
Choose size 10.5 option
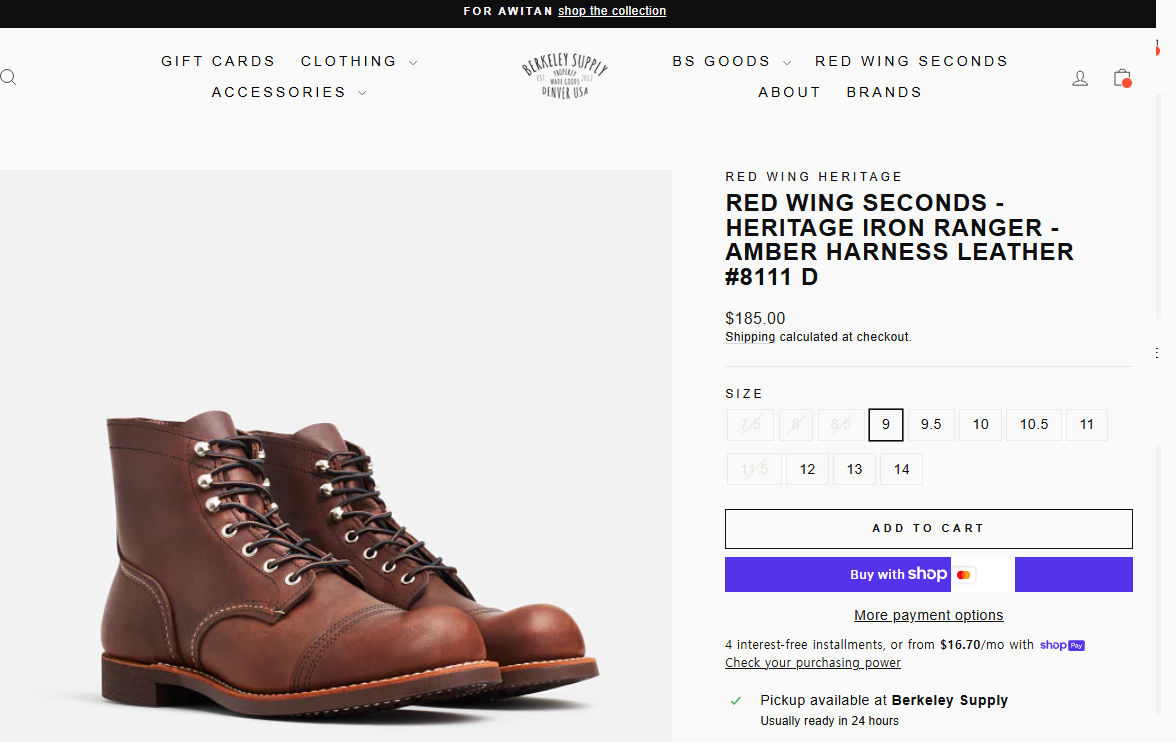click(1034, 425)
